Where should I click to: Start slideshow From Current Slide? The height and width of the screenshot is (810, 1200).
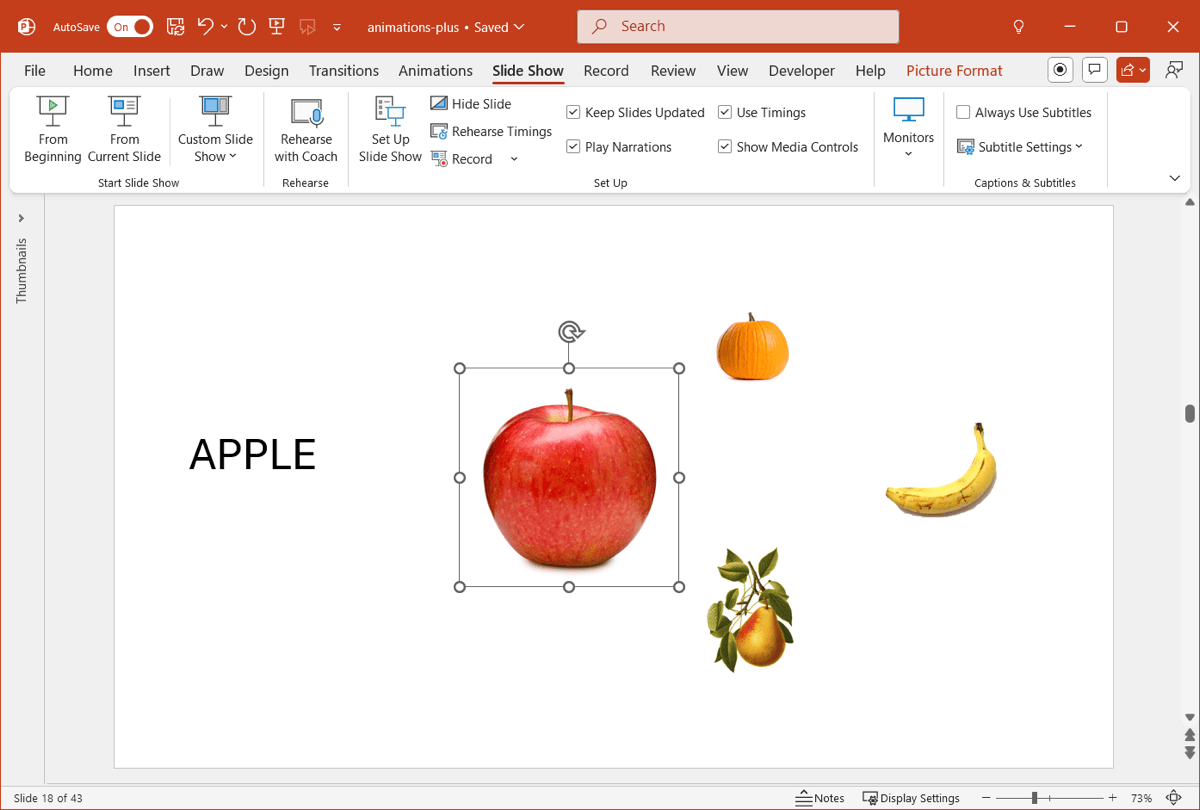tap(124, 129)
